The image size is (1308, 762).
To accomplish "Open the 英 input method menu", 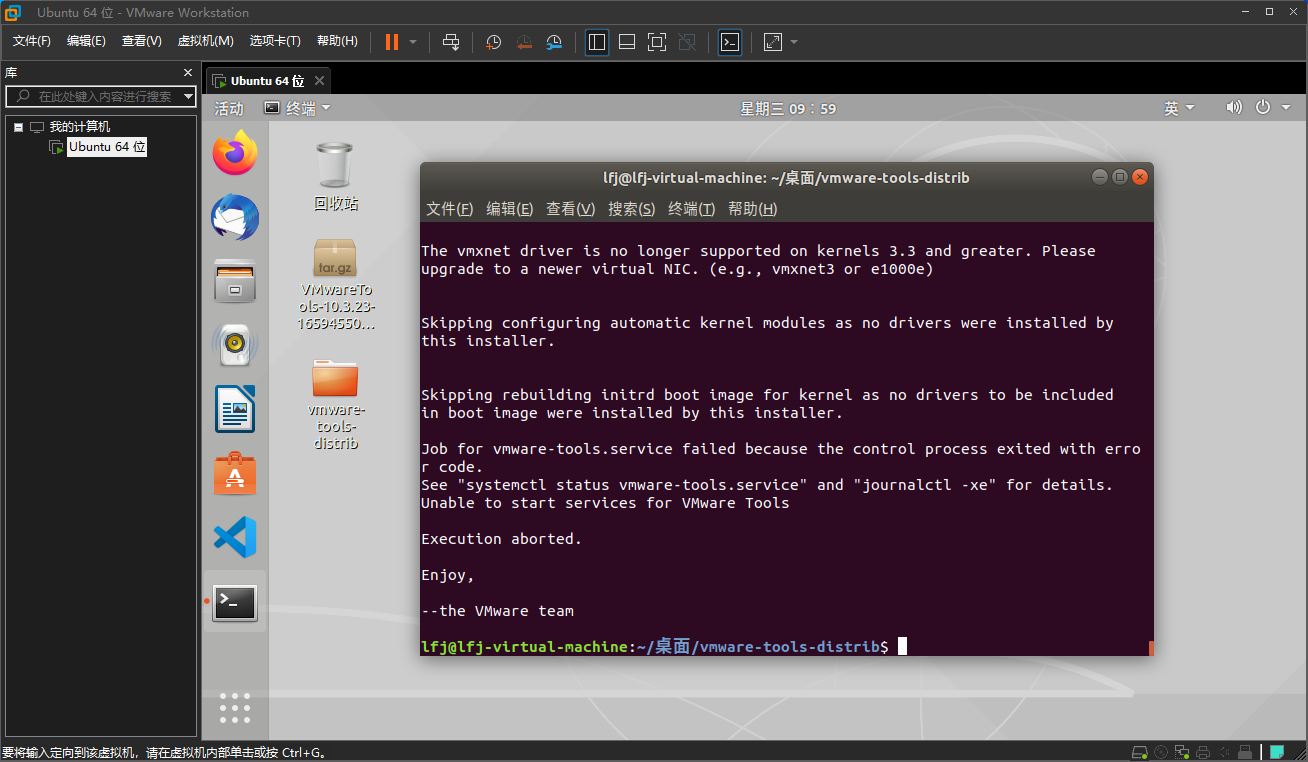I will [x=1178, y=108].
